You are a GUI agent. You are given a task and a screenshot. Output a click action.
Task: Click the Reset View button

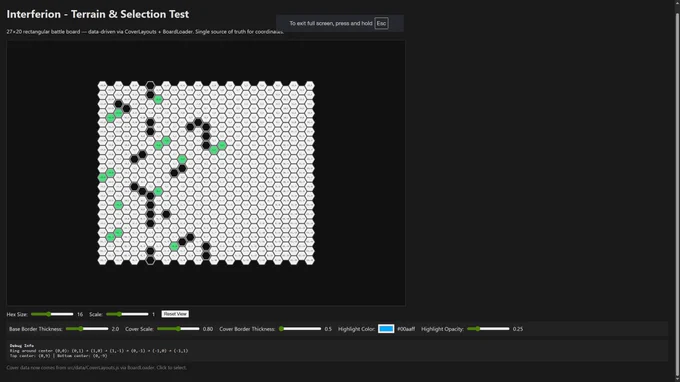click(175, 314)
